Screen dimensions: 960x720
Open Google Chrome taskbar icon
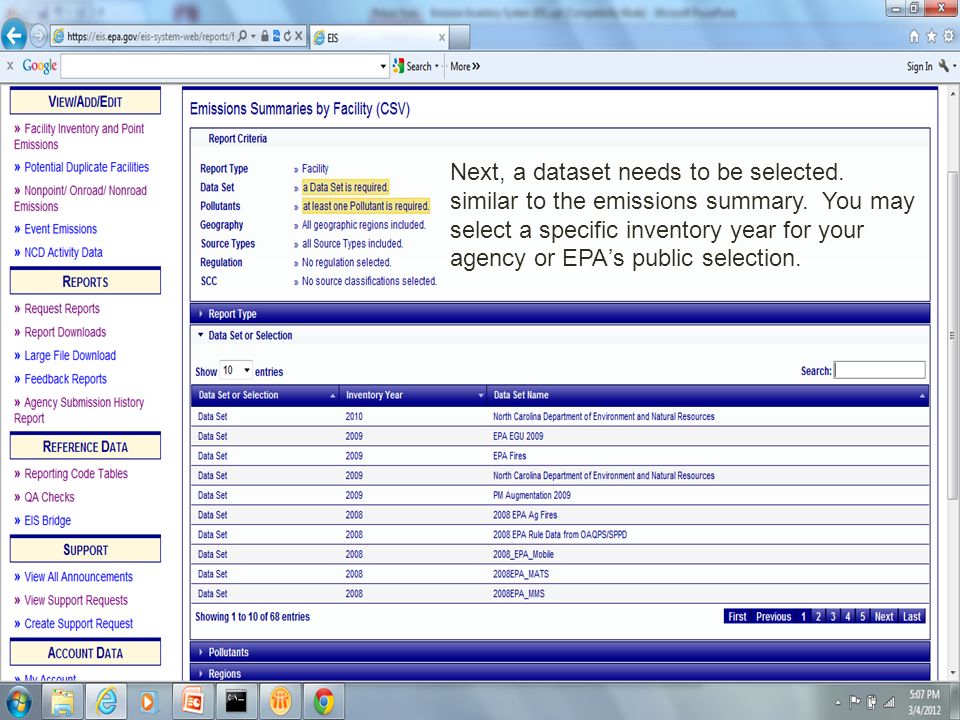point(324,702)
